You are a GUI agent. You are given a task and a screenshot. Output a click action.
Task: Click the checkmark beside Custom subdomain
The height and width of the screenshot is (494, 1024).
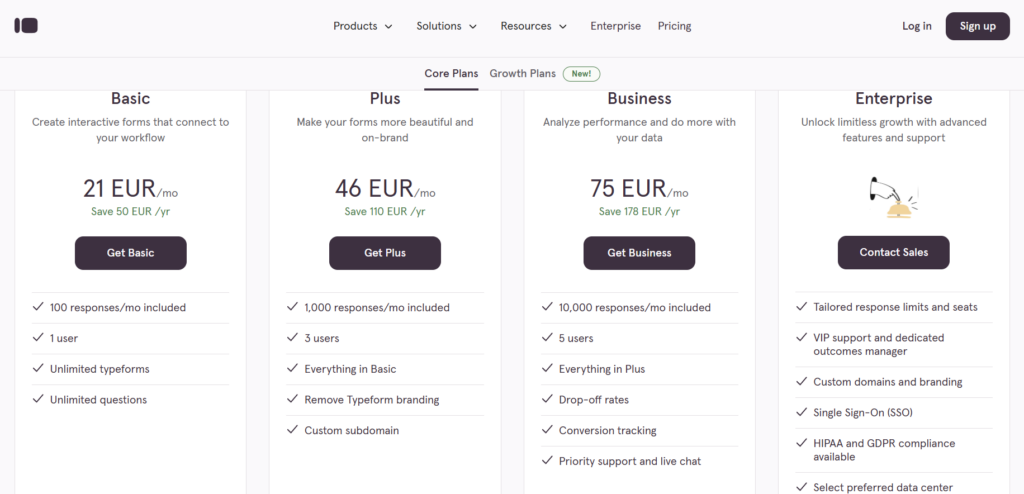[292, 430]
